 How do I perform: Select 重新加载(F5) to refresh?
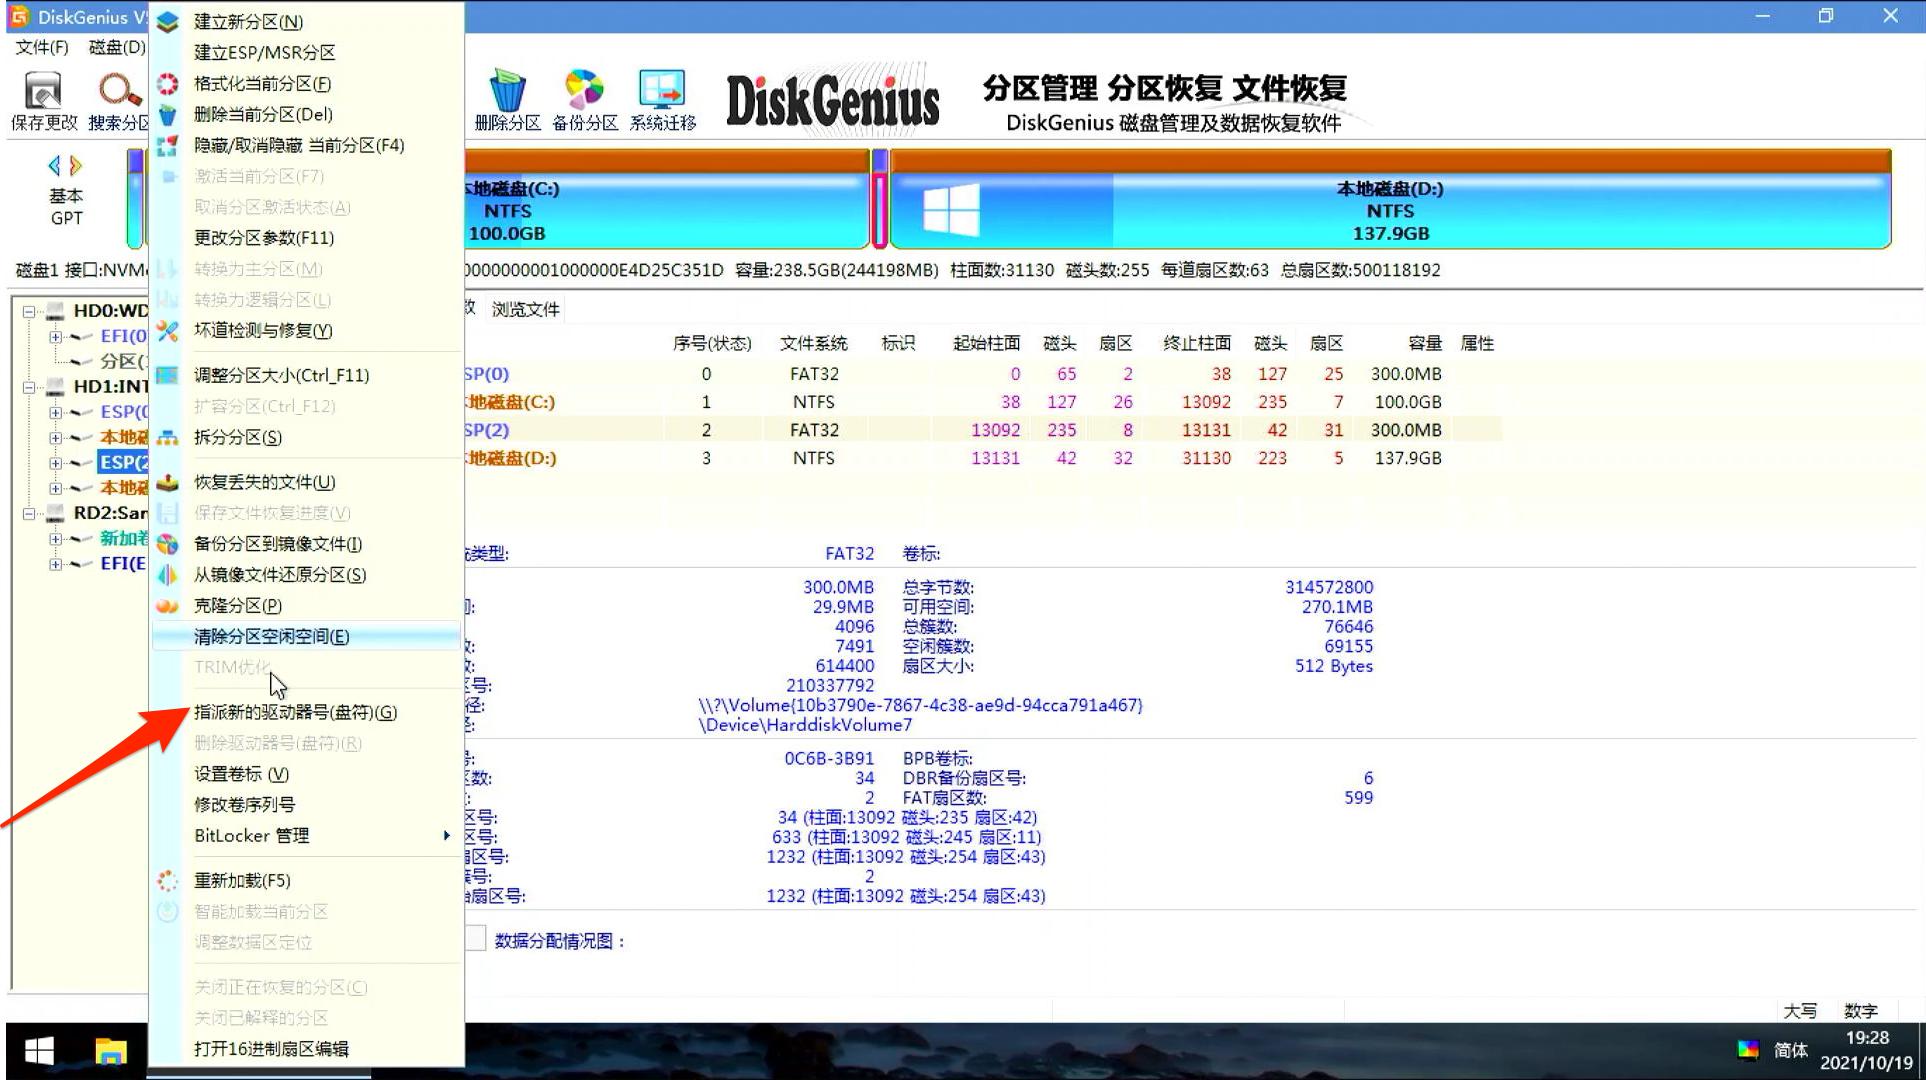pyautogui.click(x=243, y=879)
